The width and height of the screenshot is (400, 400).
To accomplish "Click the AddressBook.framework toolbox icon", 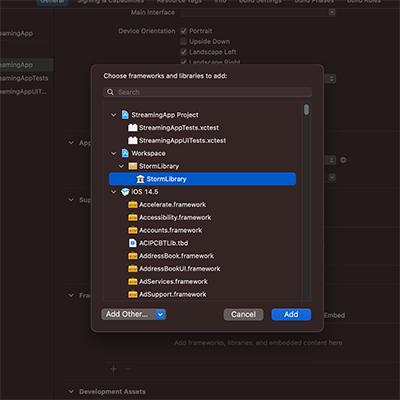I will (133, 256).
